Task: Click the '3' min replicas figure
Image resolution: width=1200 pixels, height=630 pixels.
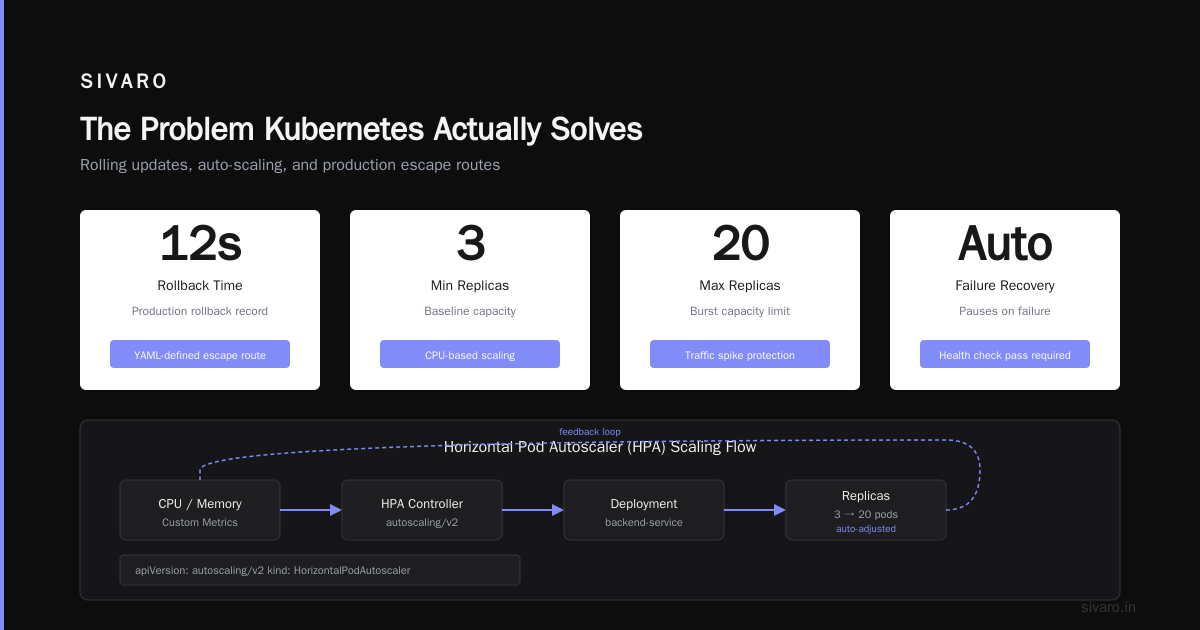Action: pos(470,243)
